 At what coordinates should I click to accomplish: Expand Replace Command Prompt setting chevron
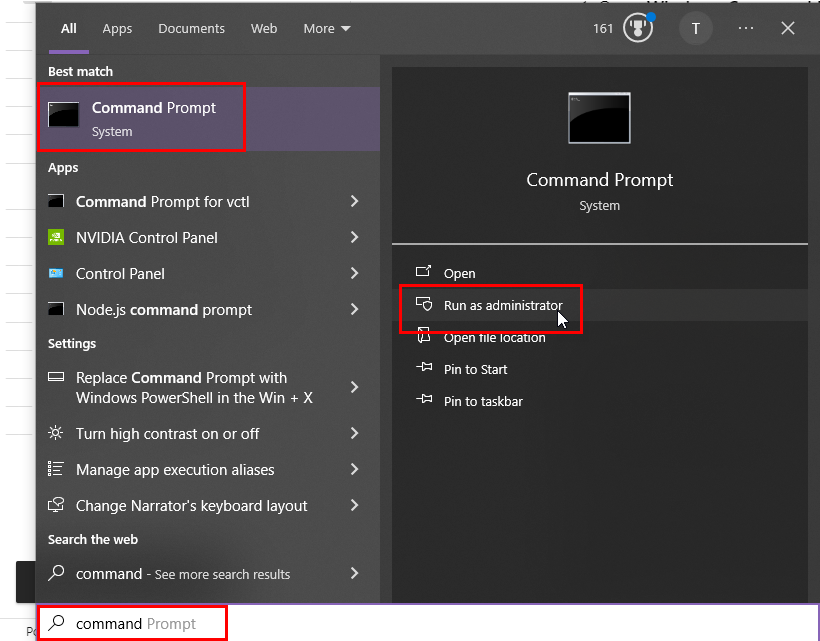(x=355, y=387)
